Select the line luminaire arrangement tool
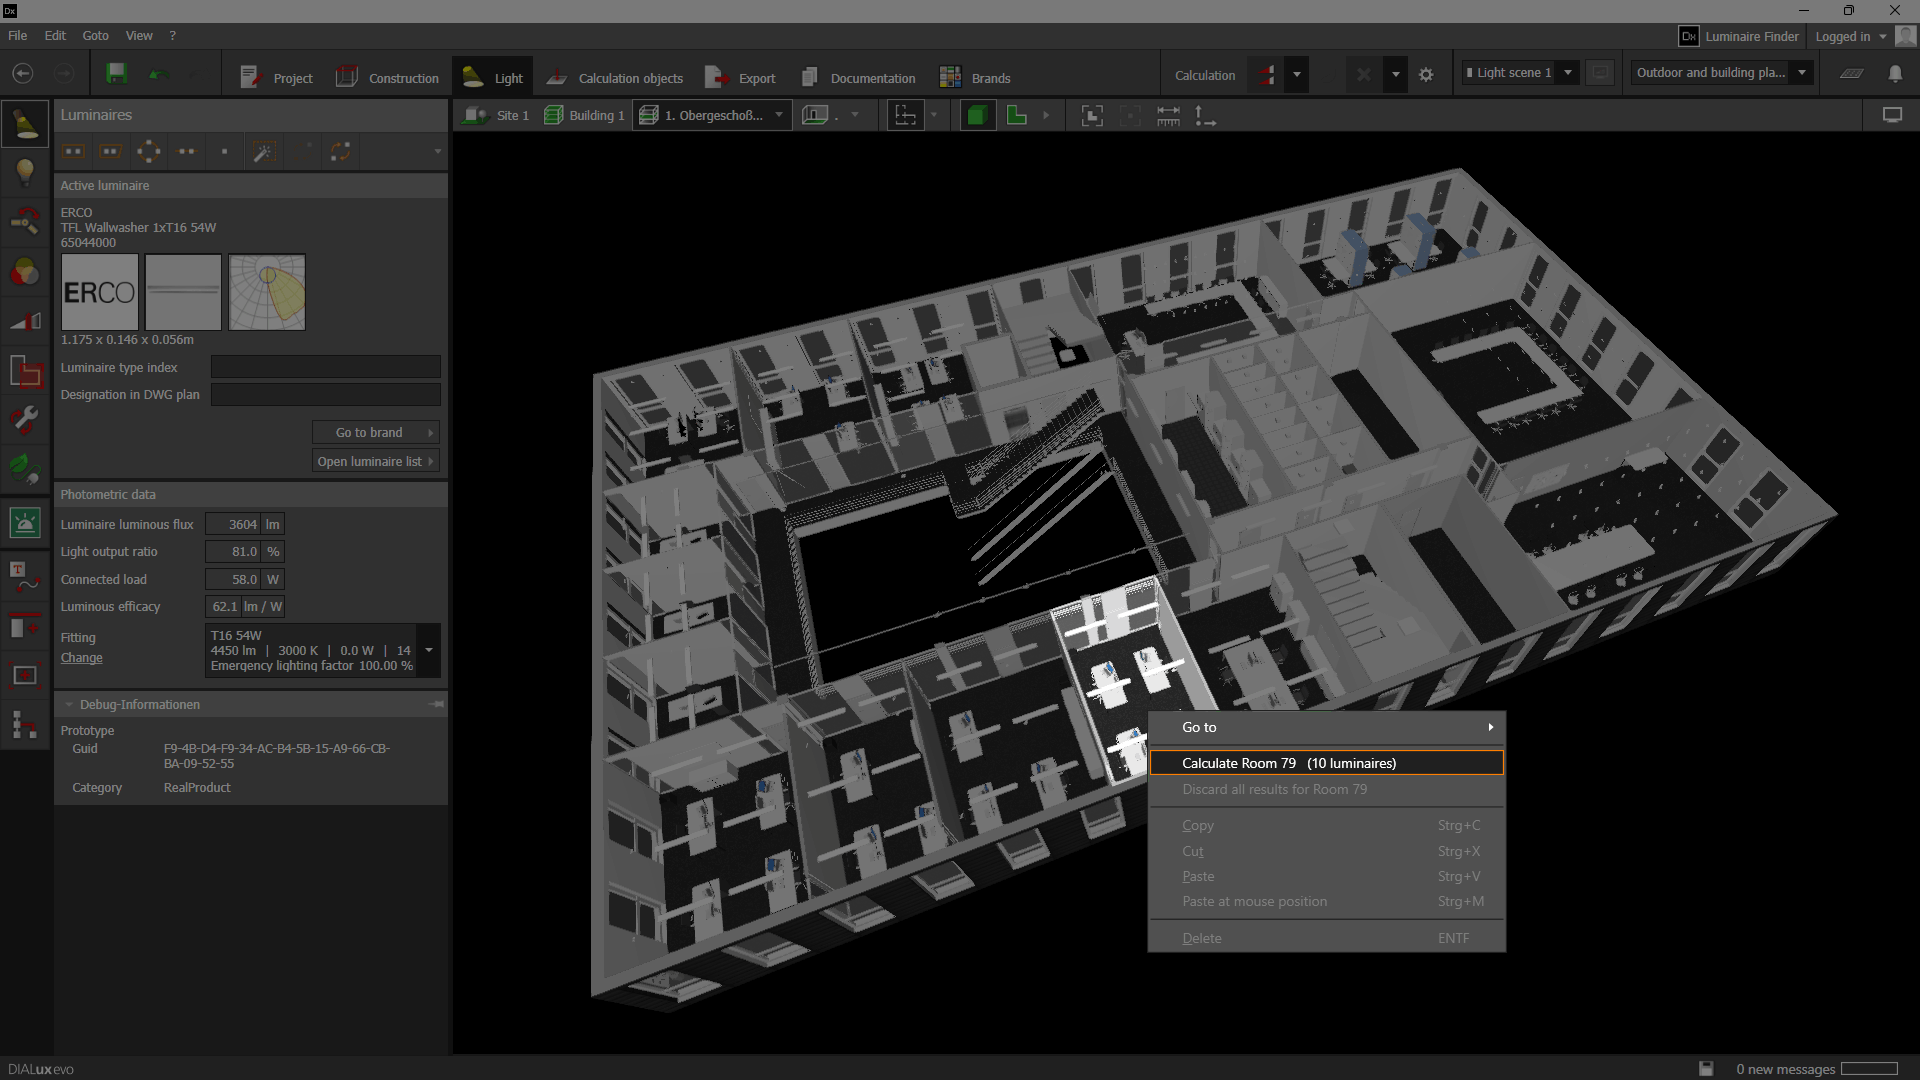 point(186,152)
